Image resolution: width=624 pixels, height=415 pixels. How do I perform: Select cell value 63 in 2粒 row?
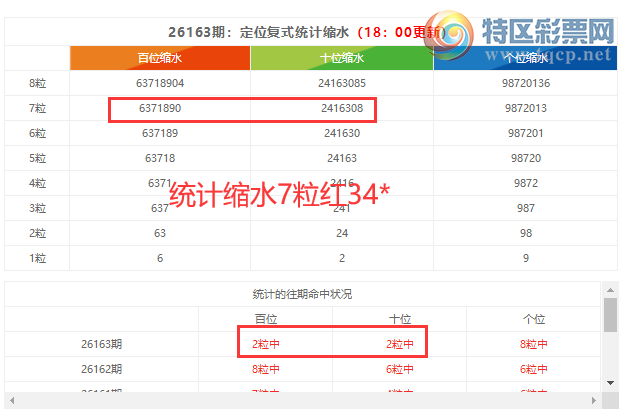(x=160, y=233)
